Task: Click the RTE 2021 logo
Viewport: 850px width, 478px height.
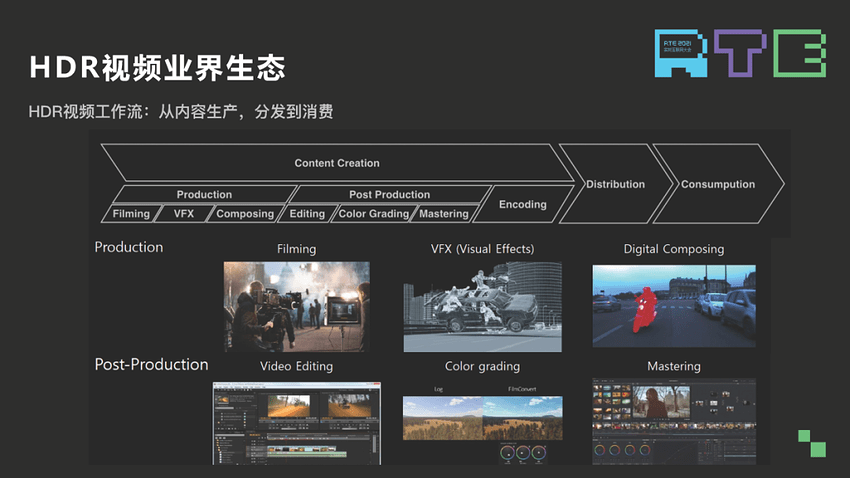Action: pyautogui.click(x=740, y=53)
